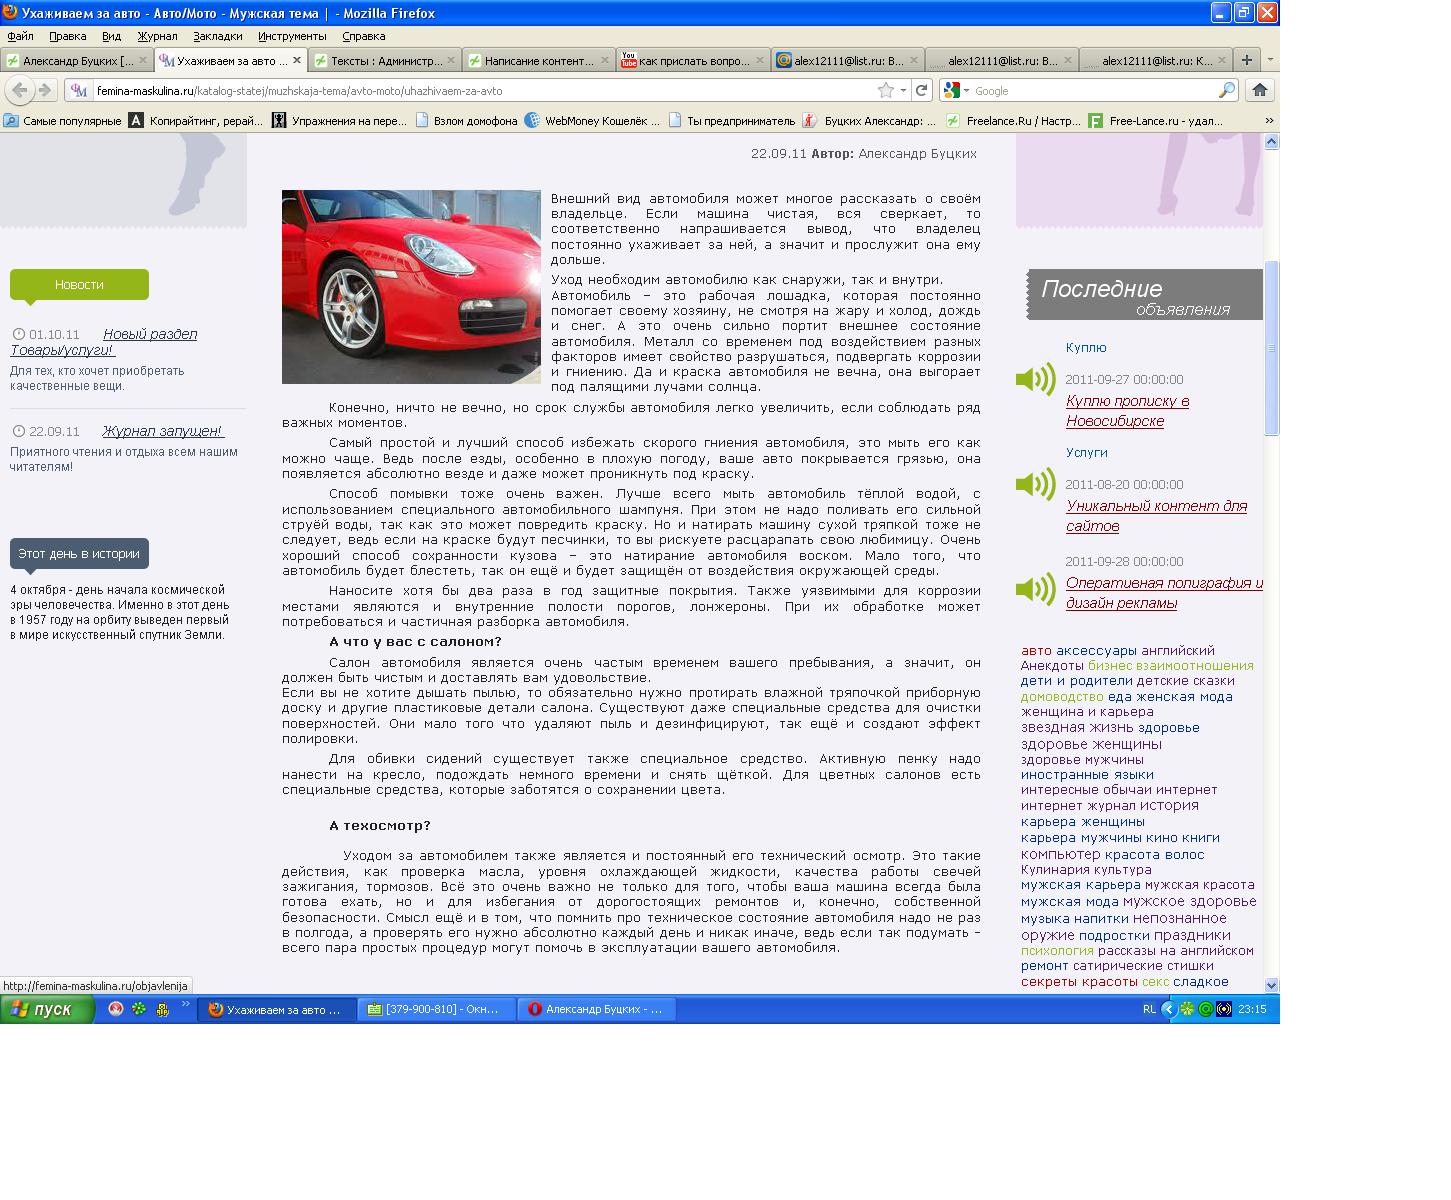1451x1200 pixels.
Task: Reload the page with the refresh icon
Action: [922, 90]
